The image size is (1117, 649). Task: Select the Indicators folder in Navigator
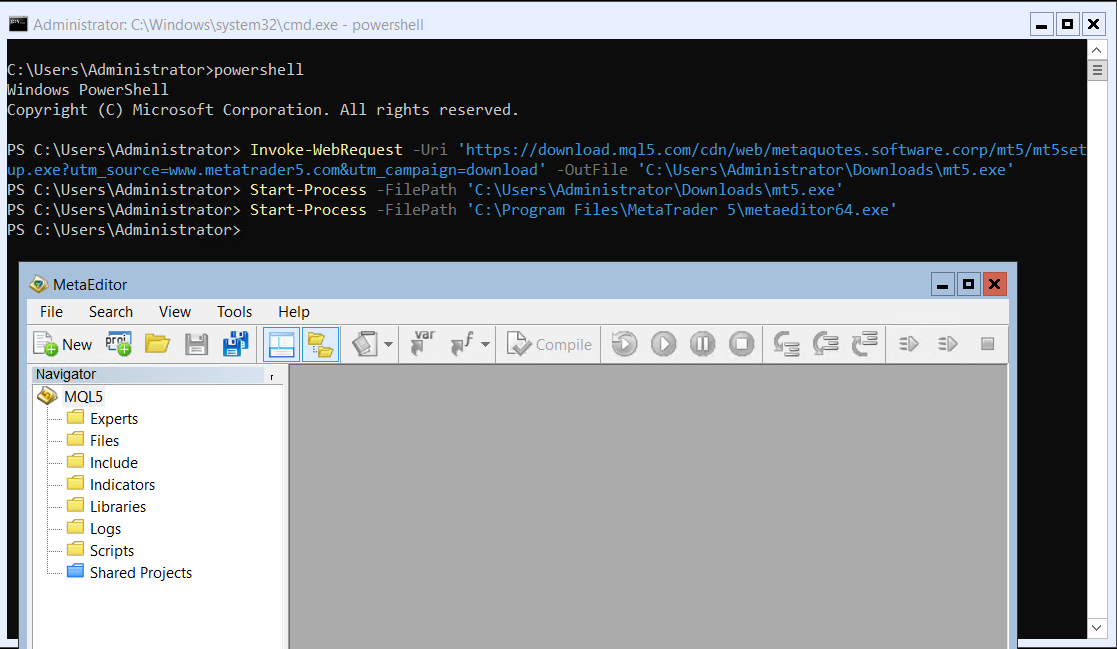122,485
